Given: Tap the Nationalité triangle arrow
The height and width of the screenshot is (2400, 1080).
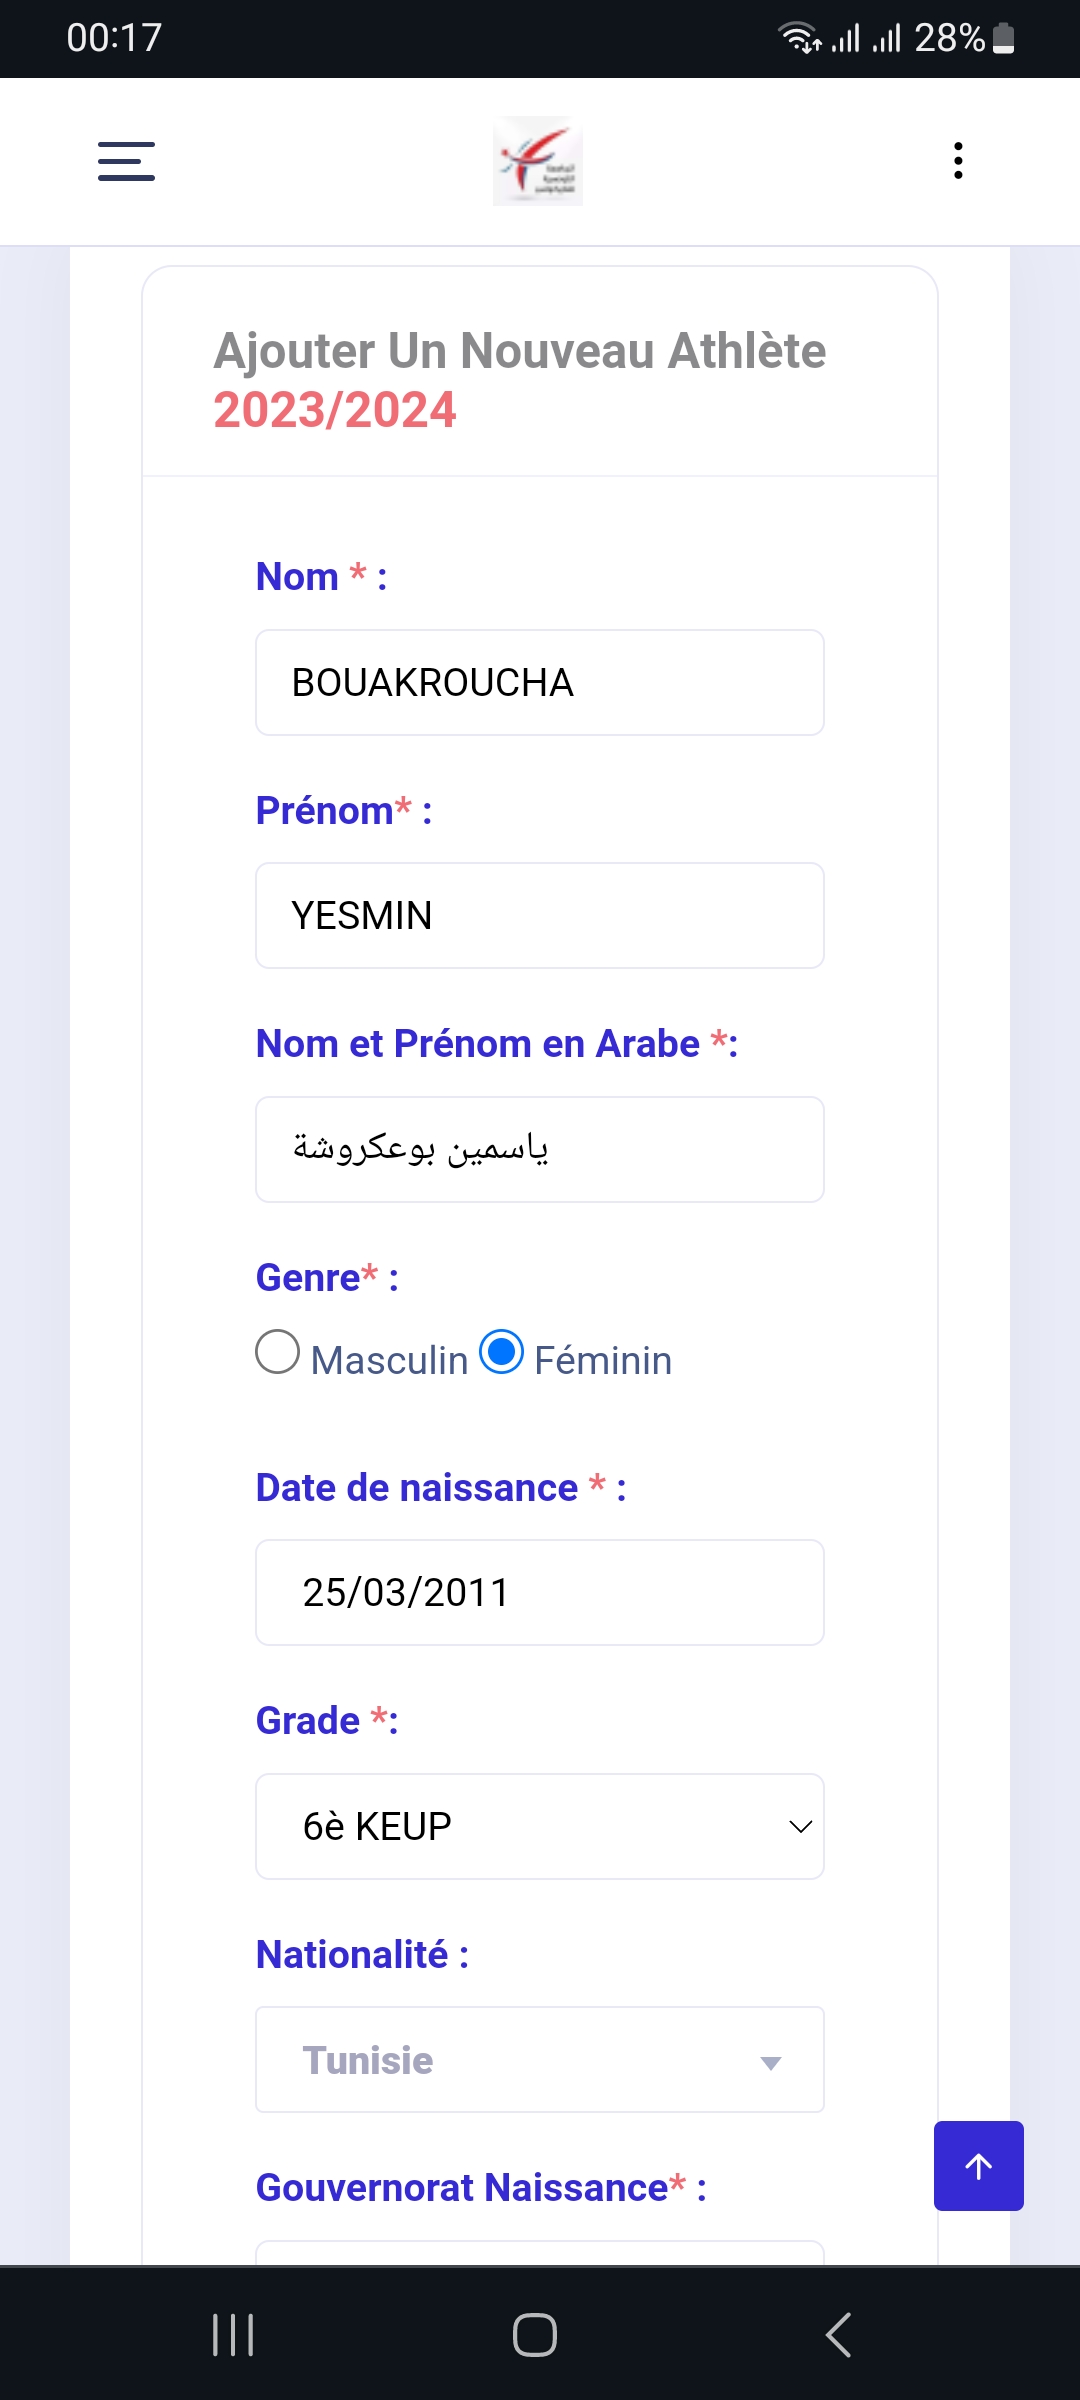Looking at the screenshot, I should 770,2063.
